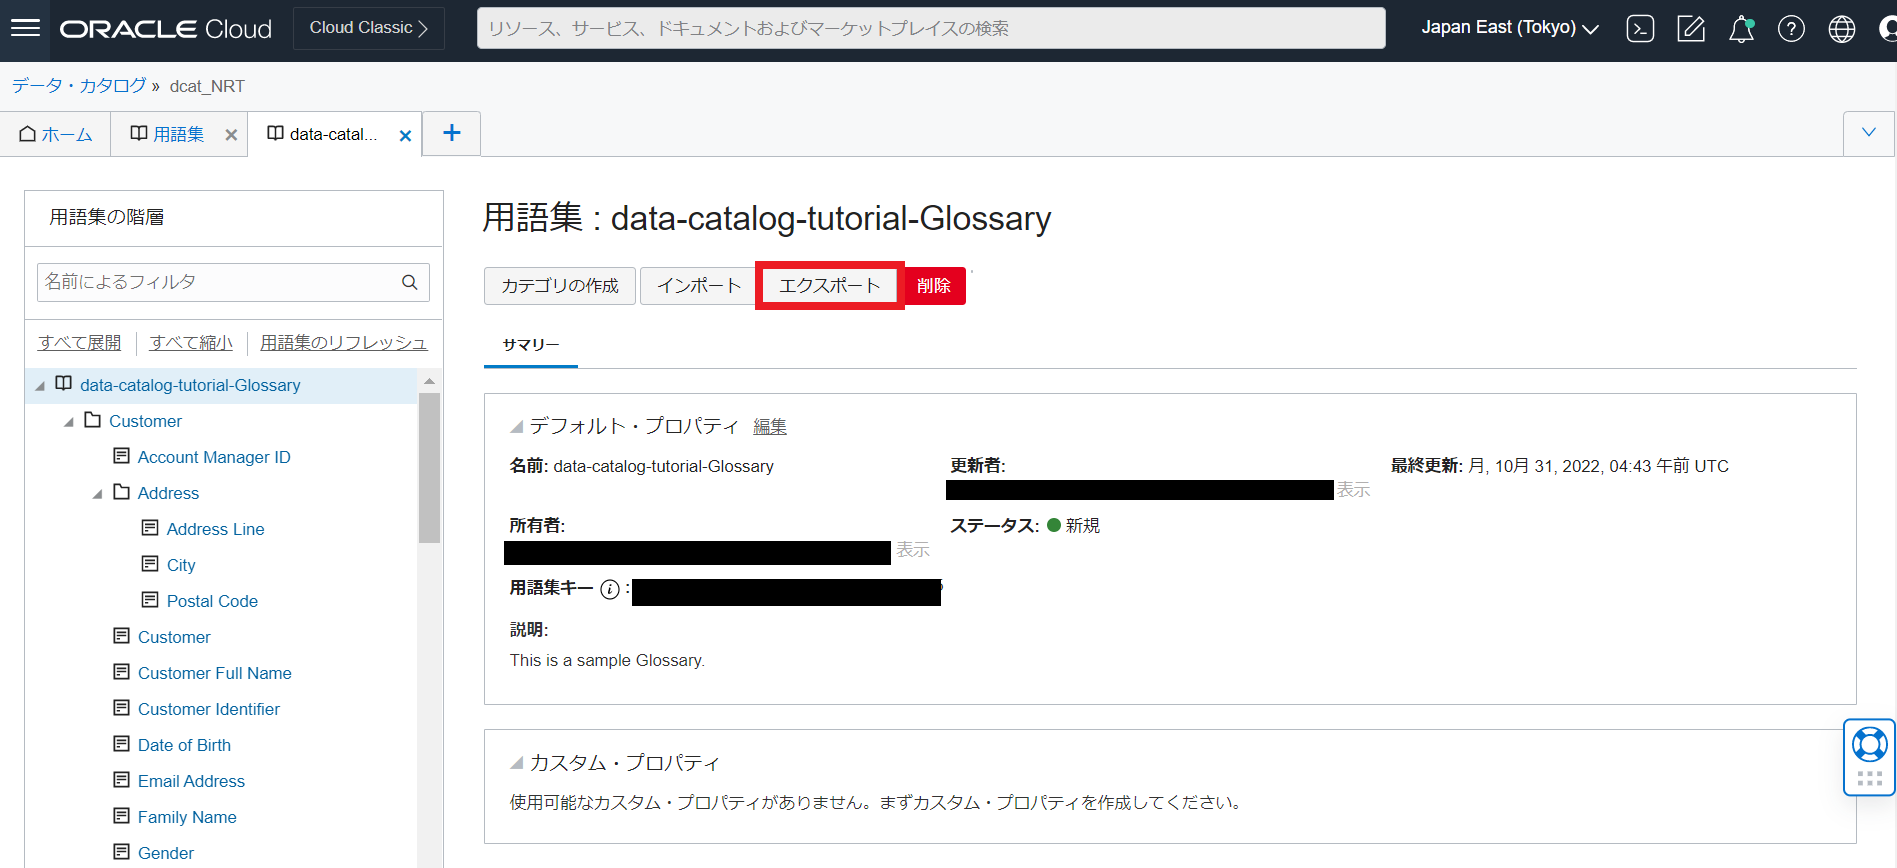Launch Cloud Shell developer tools icon

[1640, 29]
